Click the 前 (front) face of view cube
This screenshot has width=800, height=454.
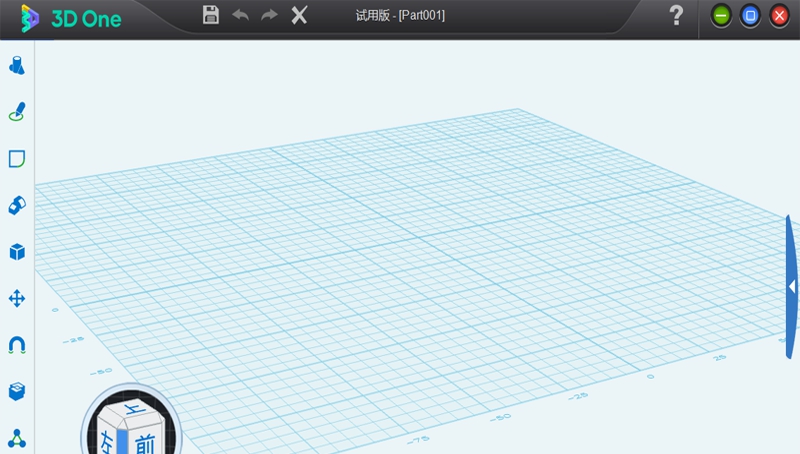coord(145,443)
